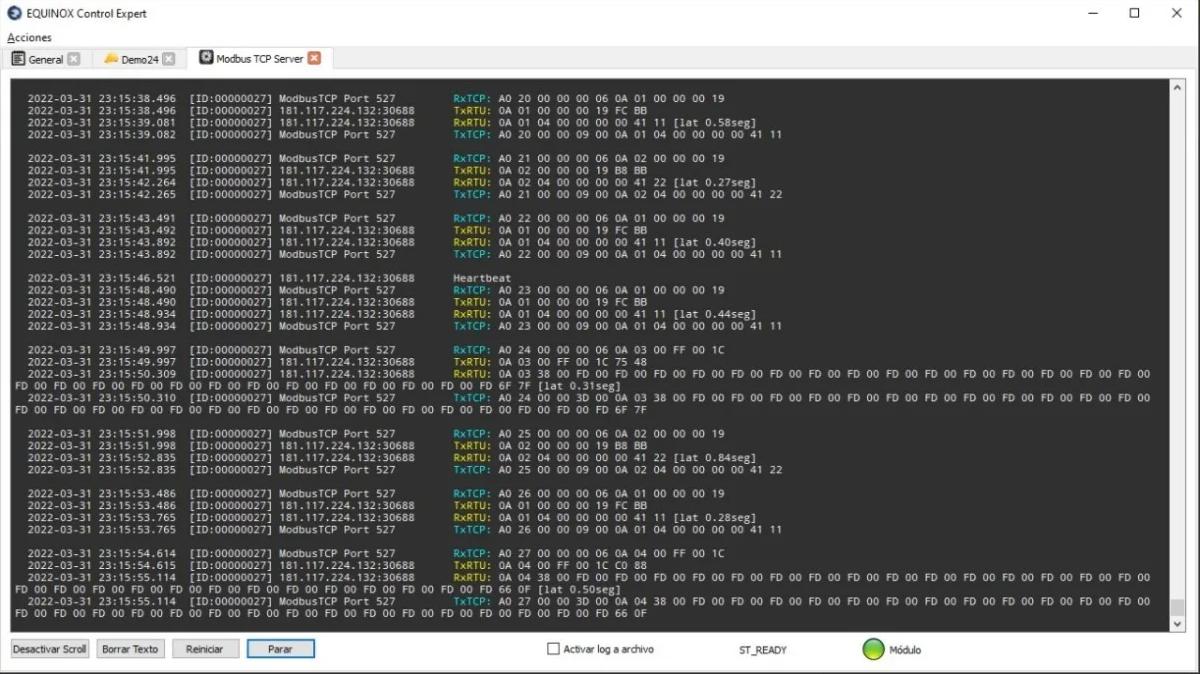1200x674 pixels.
Task: Click the EQUINOX app icon in title bar
Action: 14,13
